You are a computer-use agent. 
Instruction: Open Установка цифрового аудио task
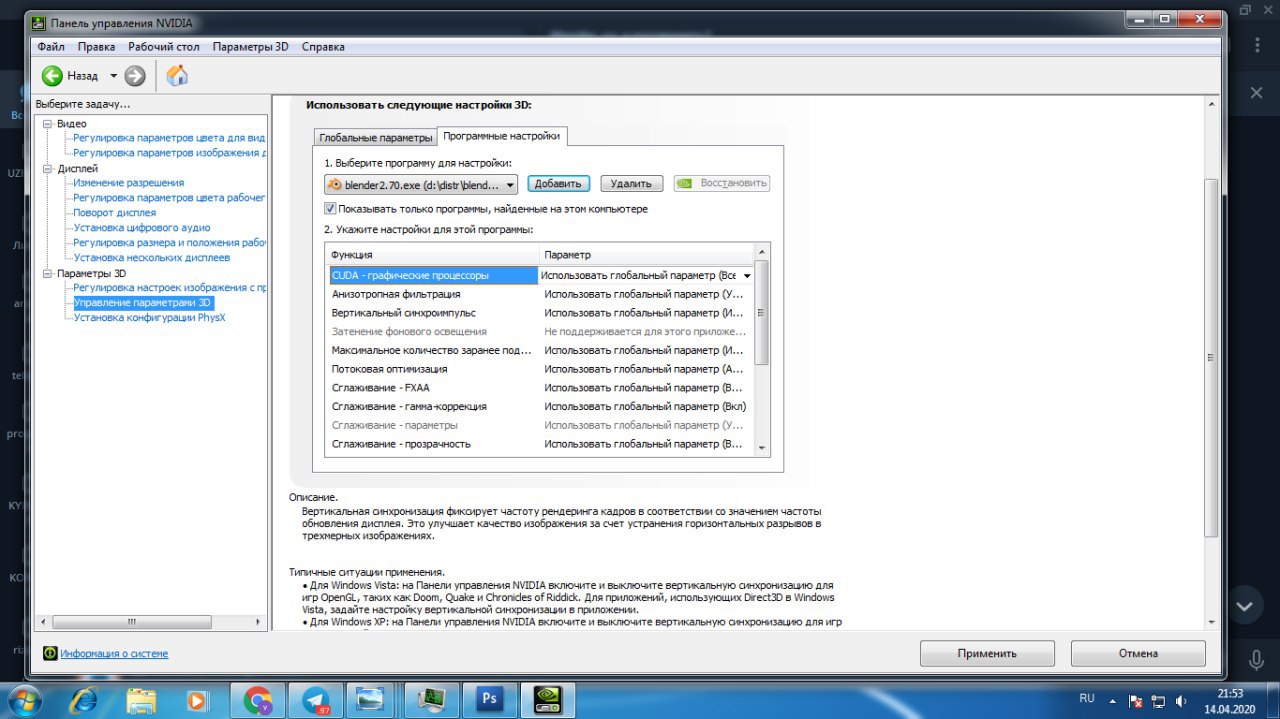click(142, 228)
